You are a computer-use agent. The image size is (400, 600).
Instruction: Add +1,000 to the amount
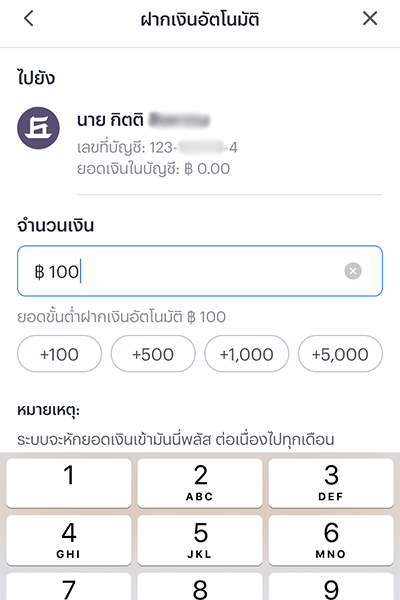click(247, 354)
